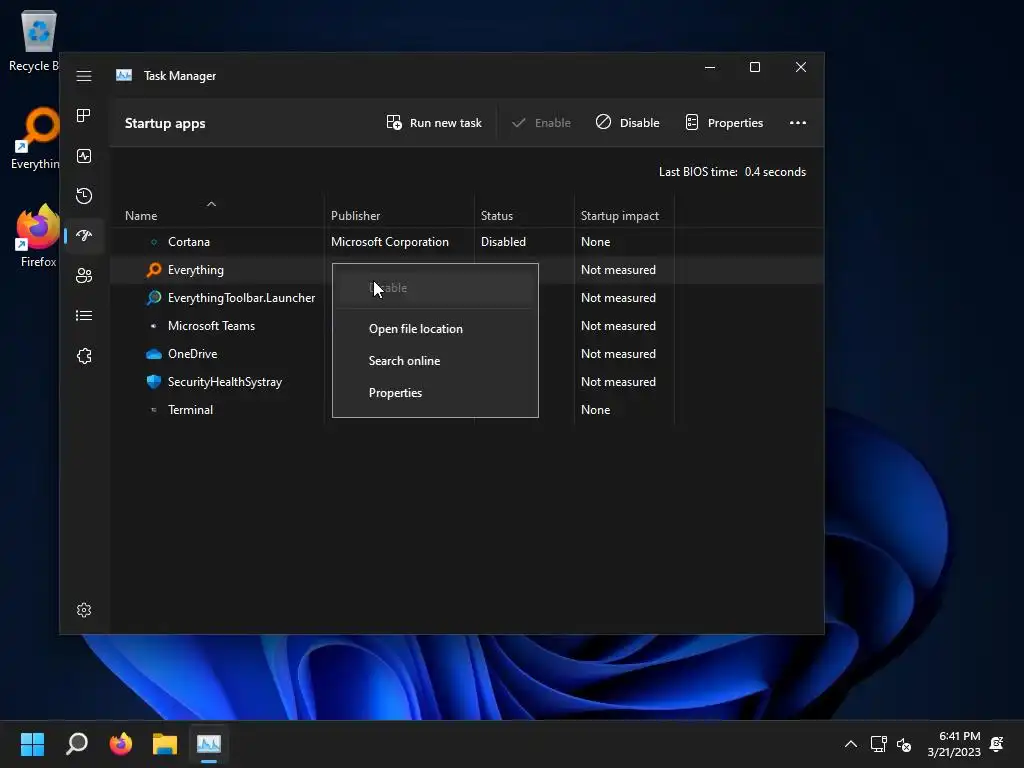Select the Startup apps sidebar icon

point(84,236)
